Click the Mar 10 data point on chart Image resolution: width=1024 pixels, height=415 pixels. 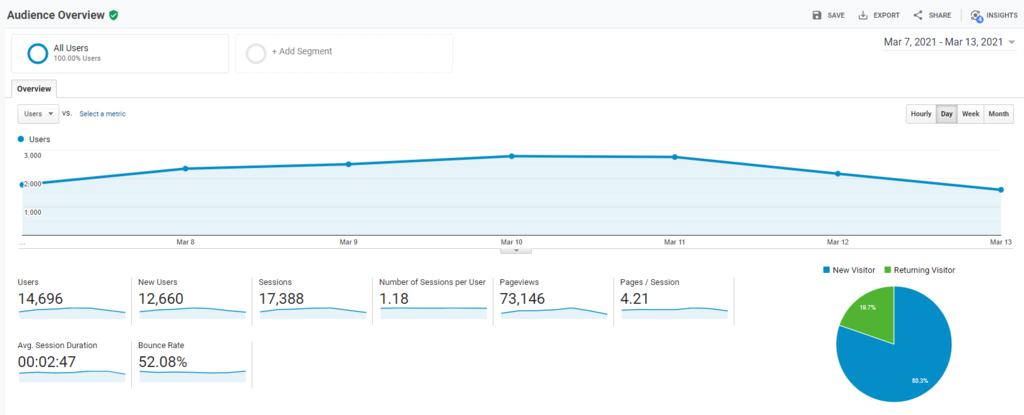tap(512, 156)
